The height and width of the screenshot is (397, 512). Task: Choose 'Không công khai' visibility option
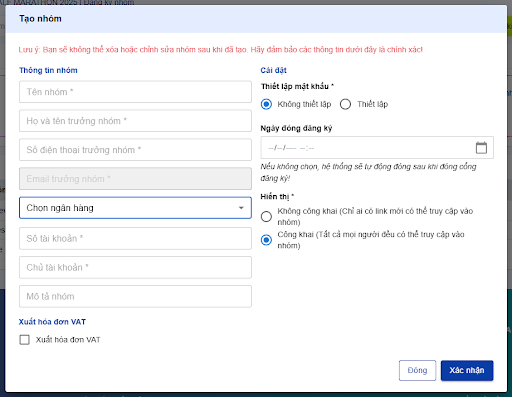click(266, 217)
